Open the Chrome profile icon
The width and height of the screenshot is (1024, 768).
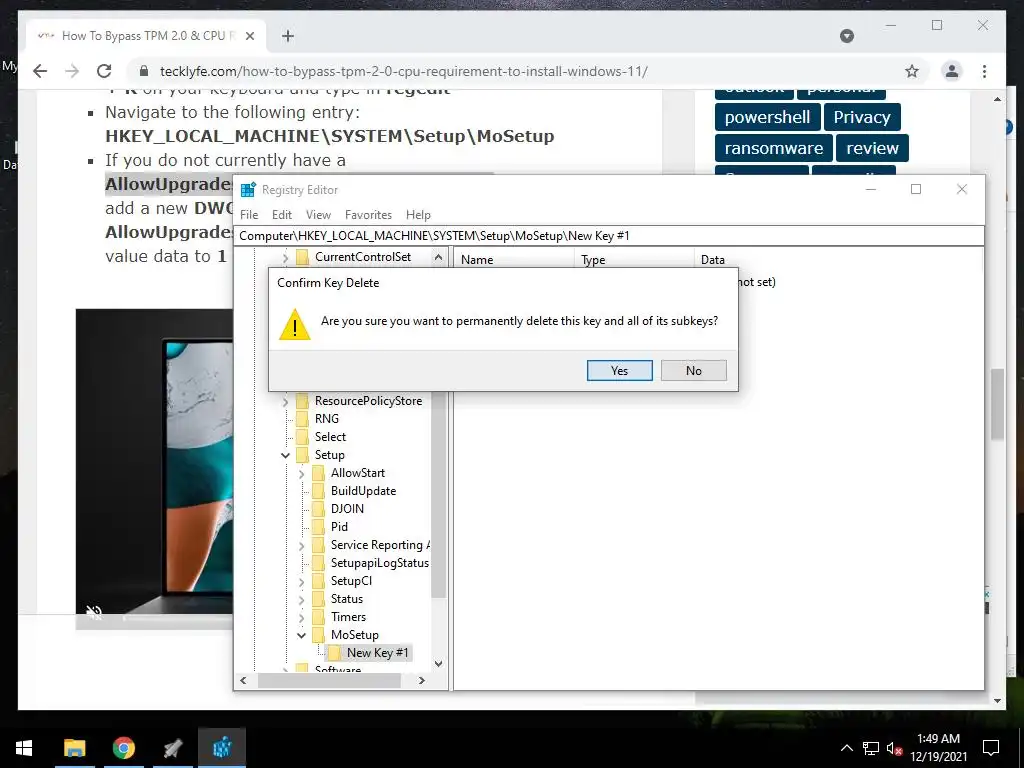click(x=952, y=71)
